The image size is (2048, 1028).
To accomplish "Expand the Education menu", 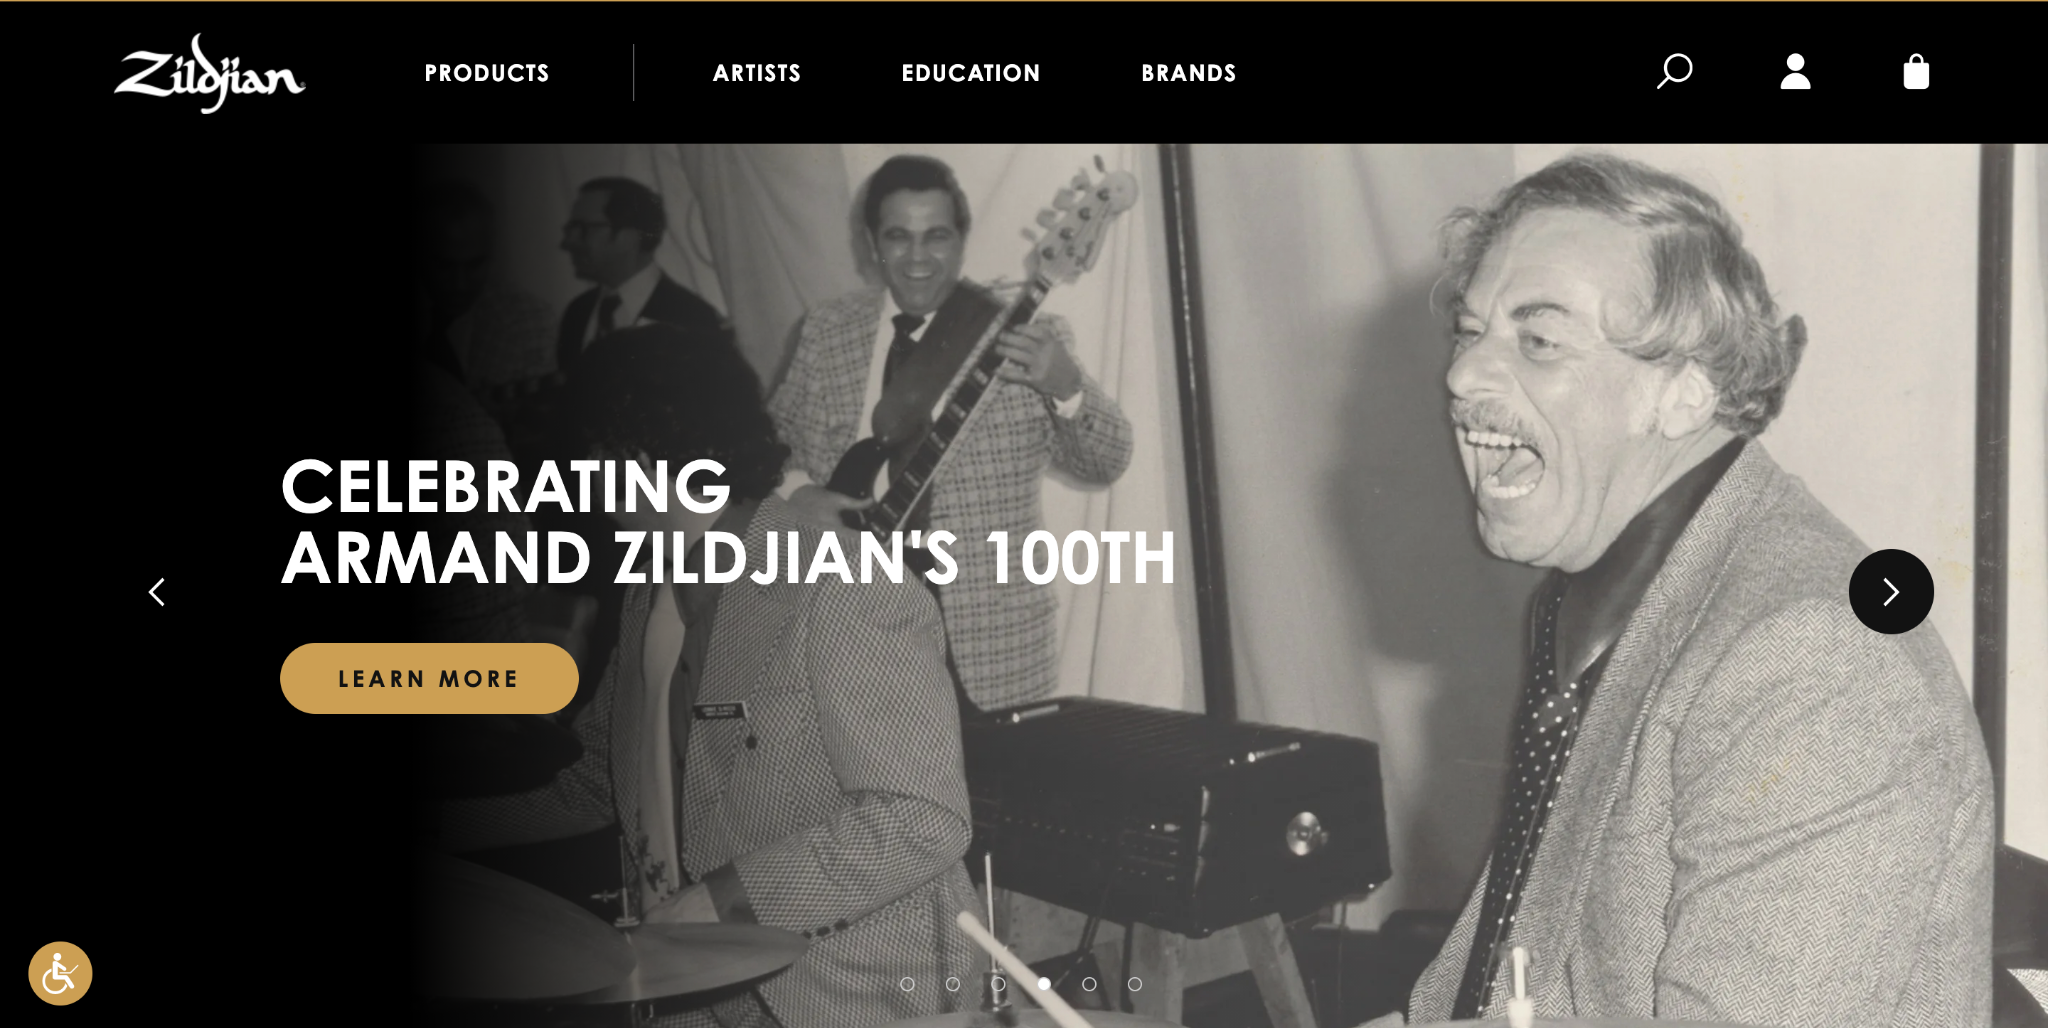I will coord(971,73).
